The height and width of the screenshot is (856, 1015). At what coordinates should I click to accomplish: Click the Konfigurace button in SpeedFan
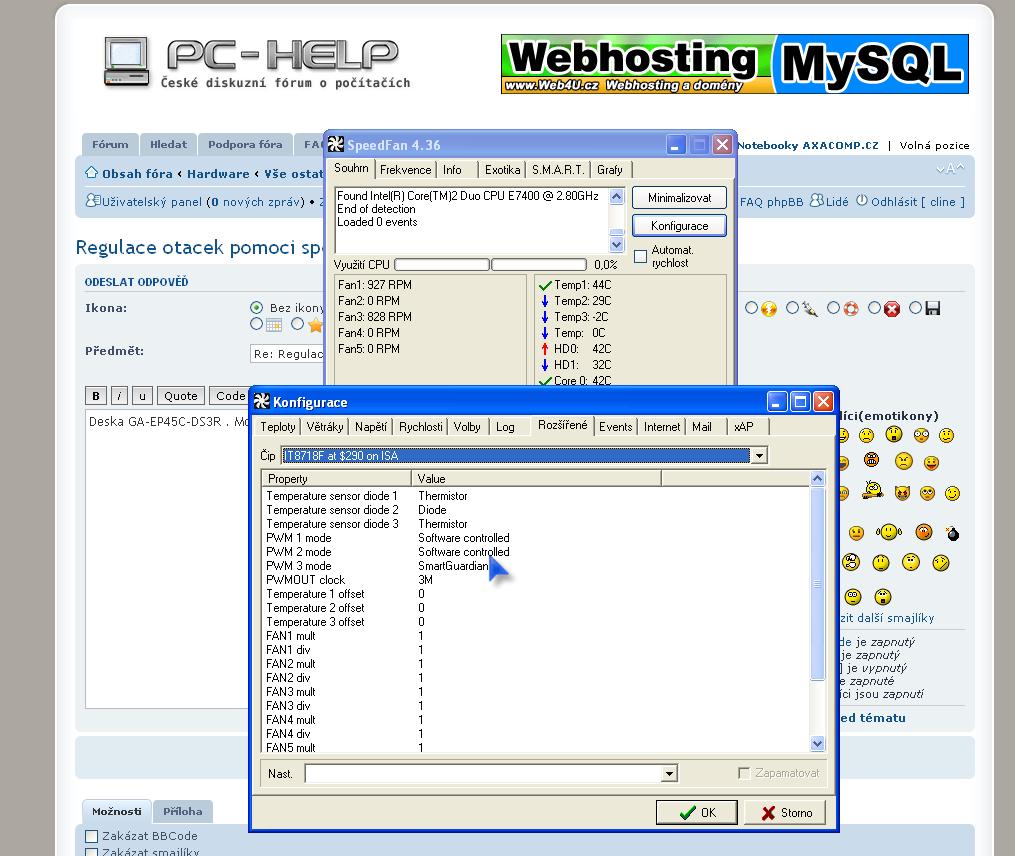679,225
